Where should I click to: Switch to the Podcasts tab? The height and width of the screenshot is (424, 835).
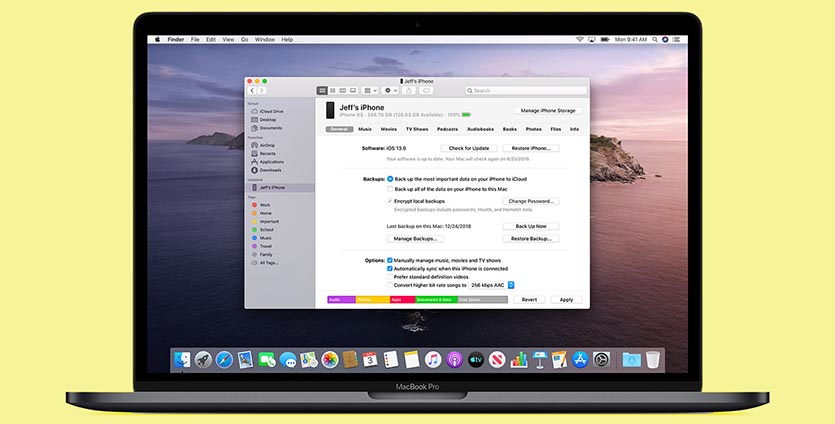(x=447, y=129)
